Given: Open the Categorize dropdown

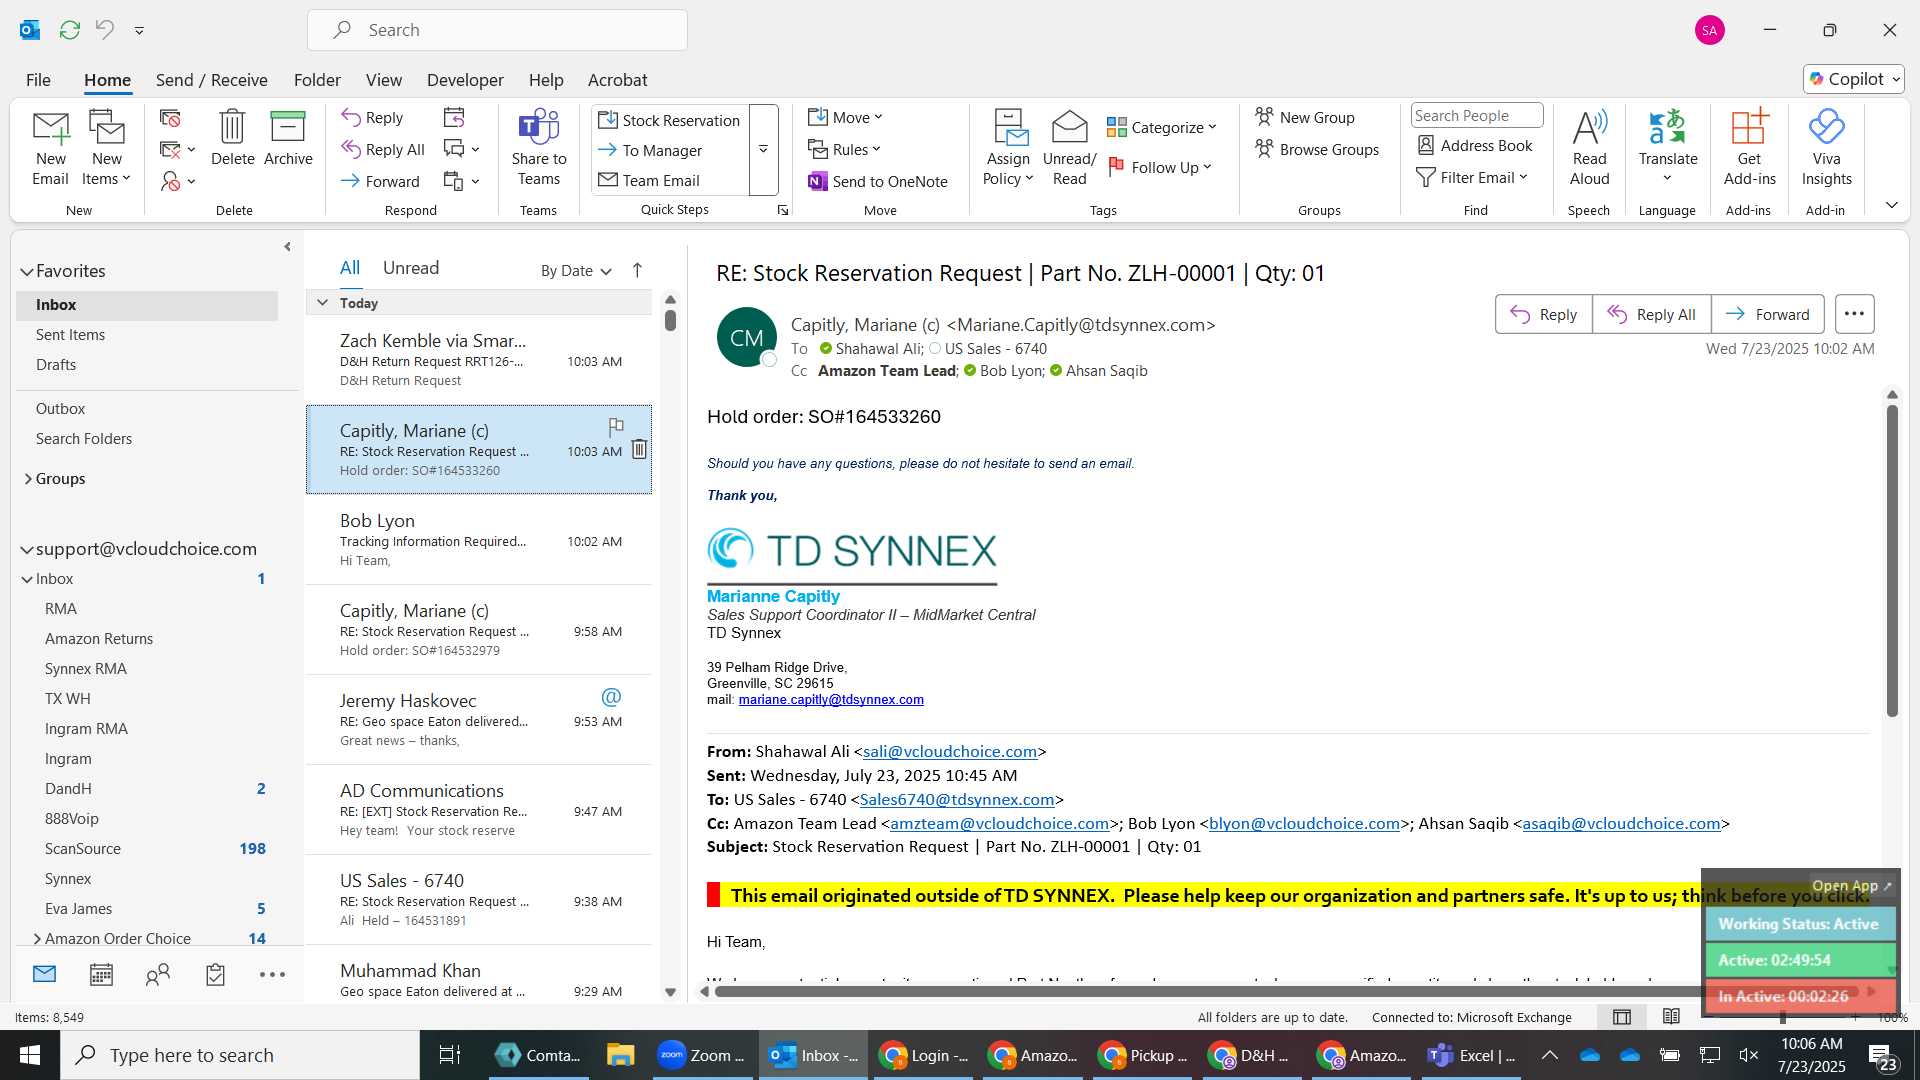Looking at the screenshot, I should point(1161,127).
